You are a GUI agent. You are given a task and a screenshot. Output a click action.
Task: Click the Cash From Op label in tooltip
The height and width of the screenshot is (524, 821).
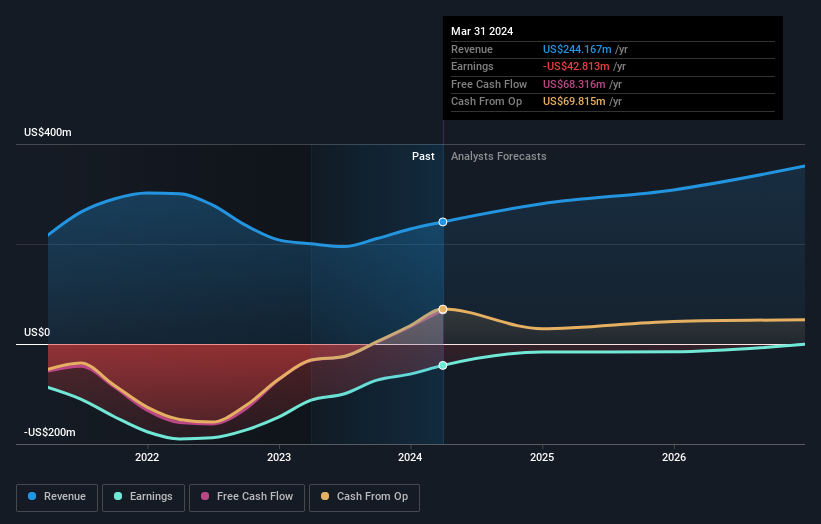486,102
